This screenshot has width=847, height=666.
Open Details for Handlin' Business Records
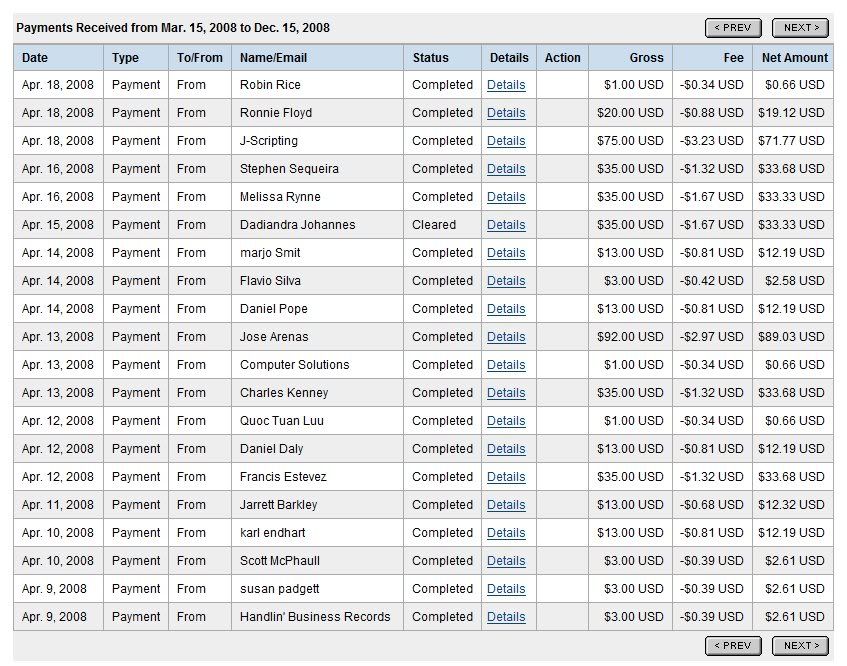coord(506,617)
